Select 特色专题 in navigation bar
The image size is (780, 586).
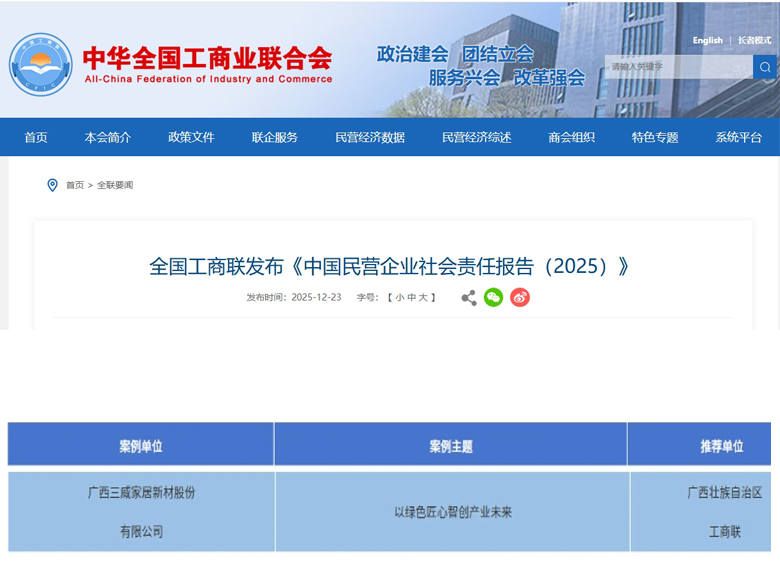(655, 137)
